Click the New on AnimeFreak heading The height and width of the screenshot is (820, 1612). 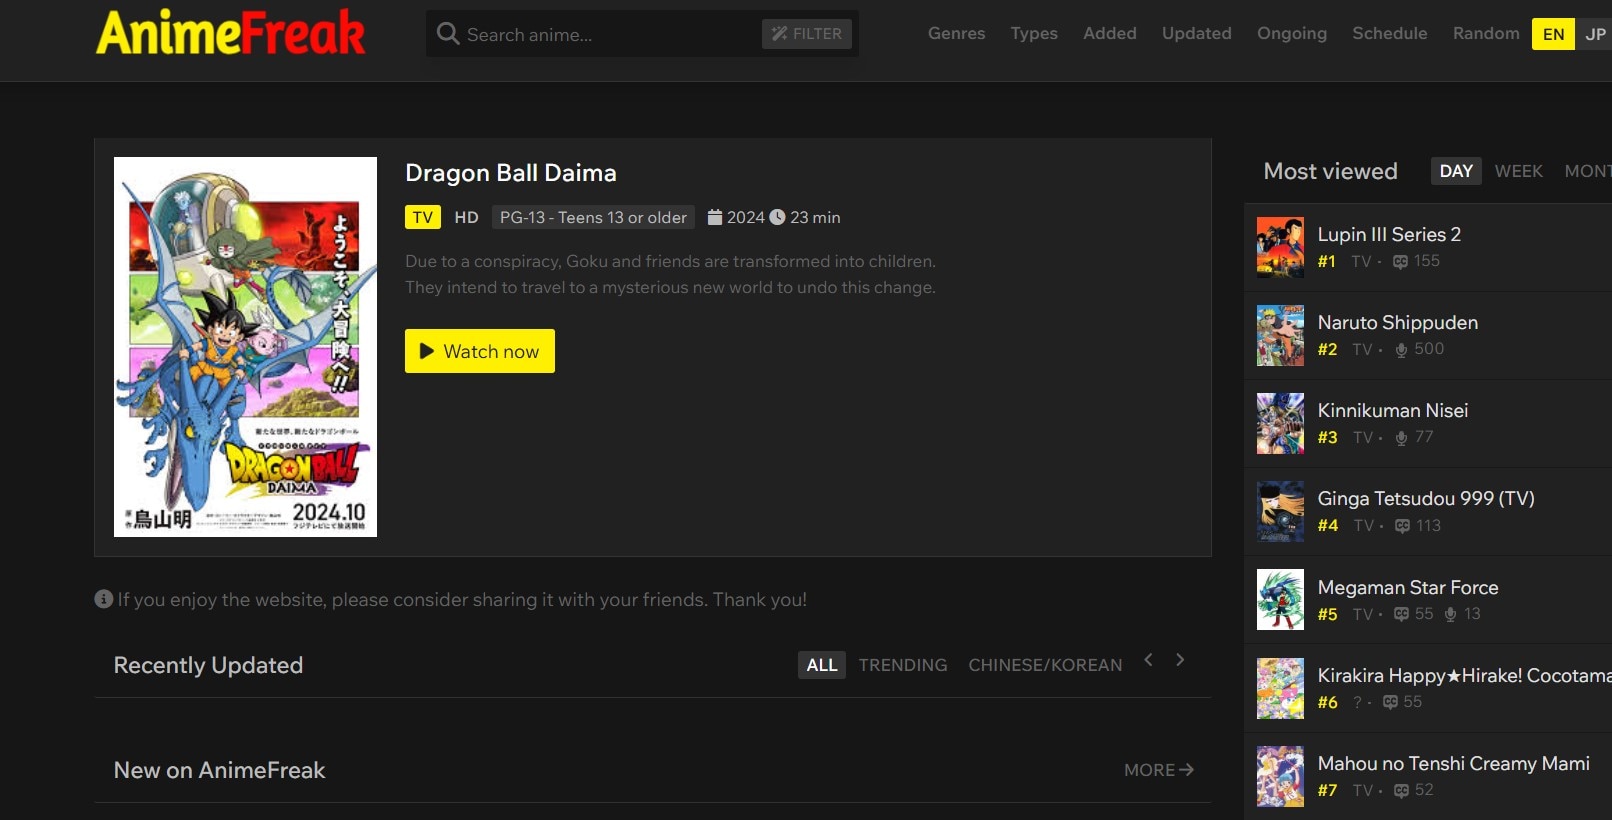coord(220,770)
